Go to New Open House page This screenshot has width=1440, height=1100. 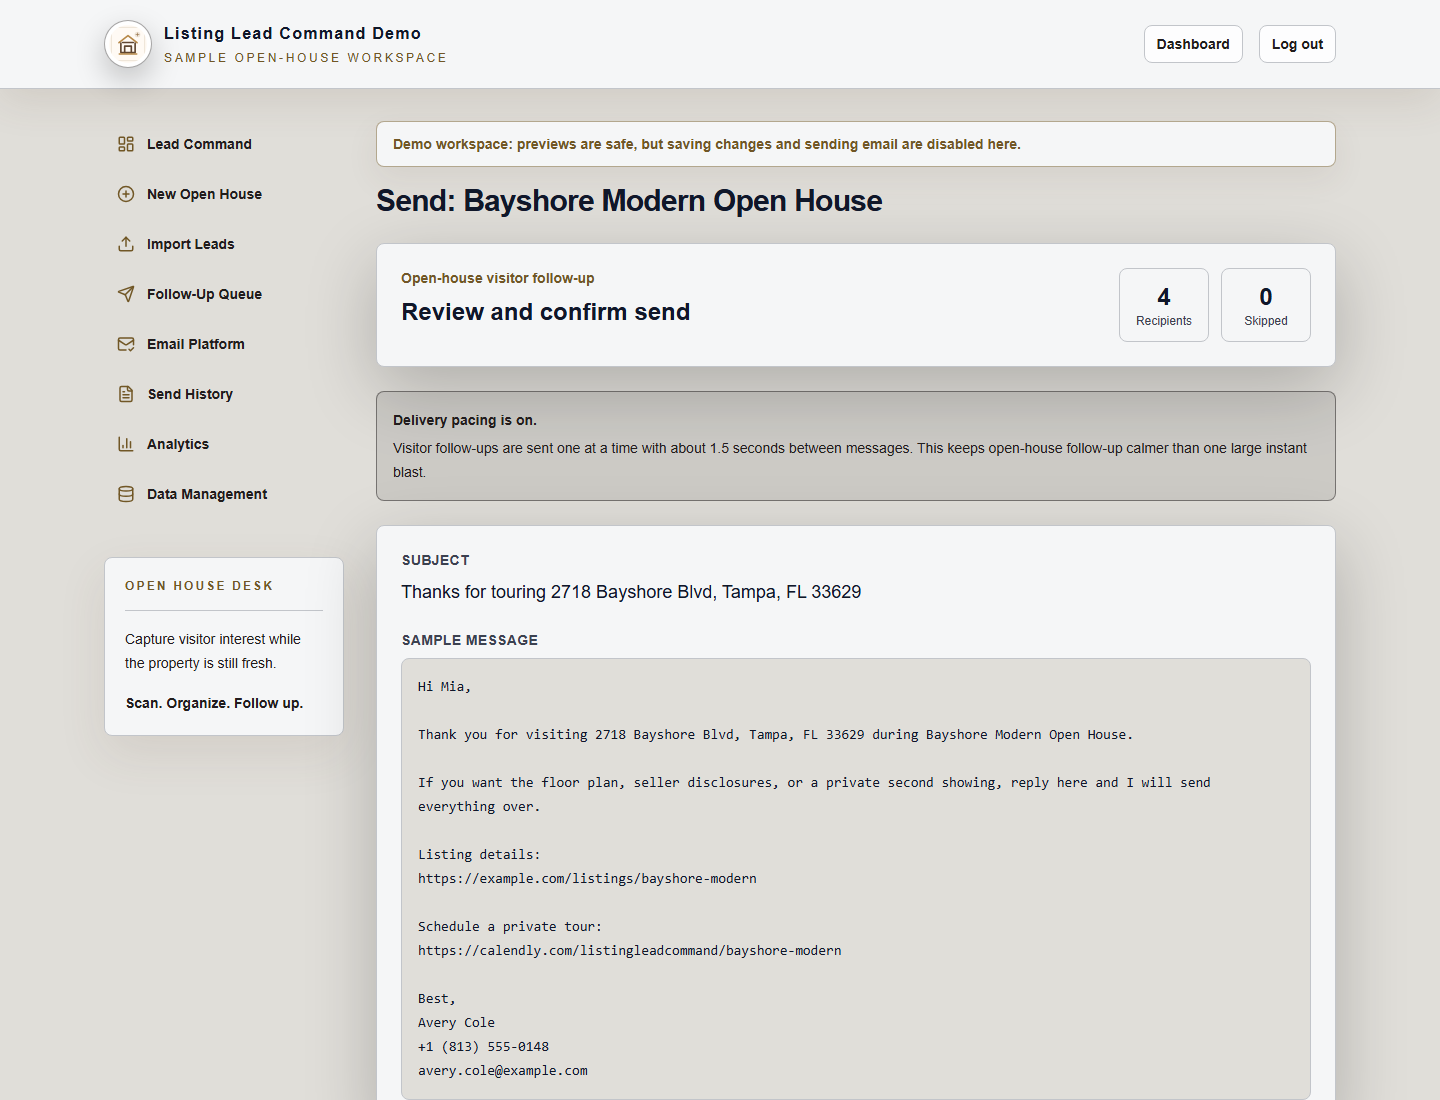[204, 194]
